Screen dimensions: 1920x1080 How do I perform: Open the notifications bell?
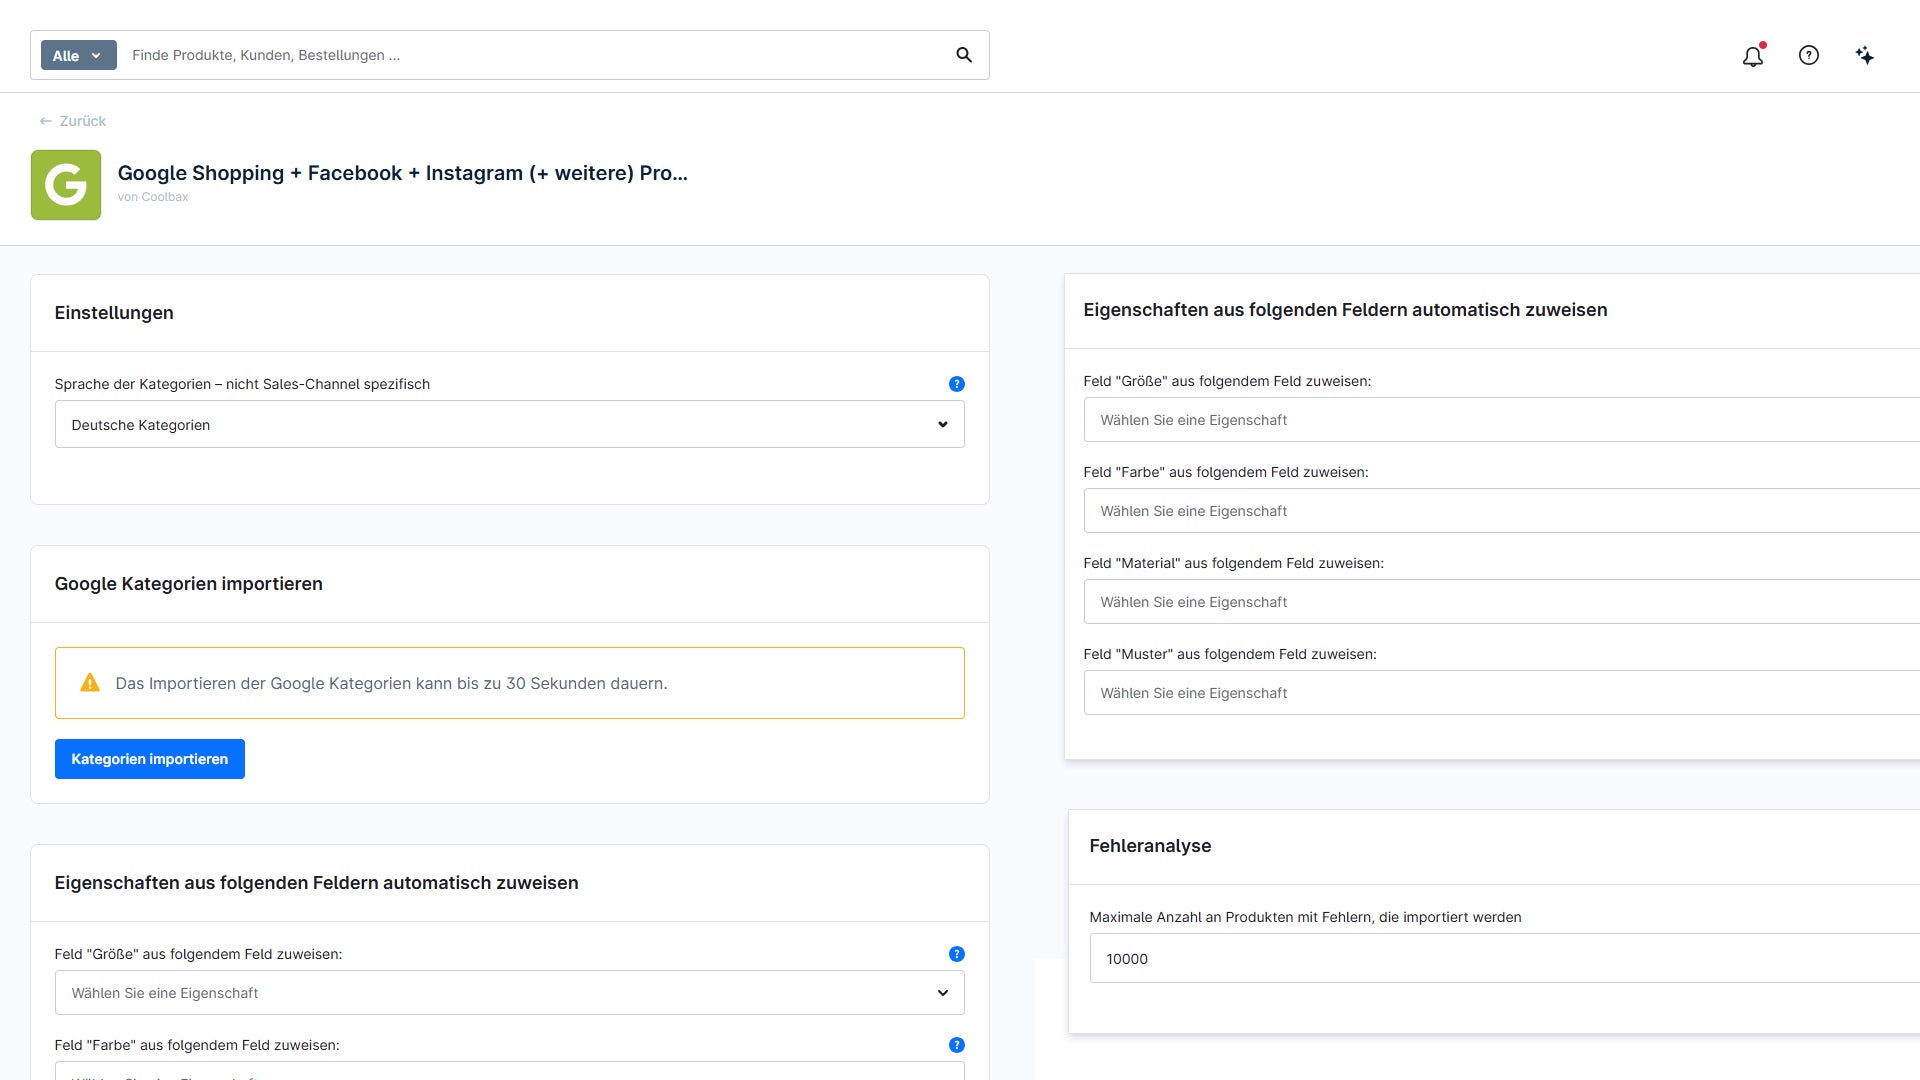(1753, 56)
